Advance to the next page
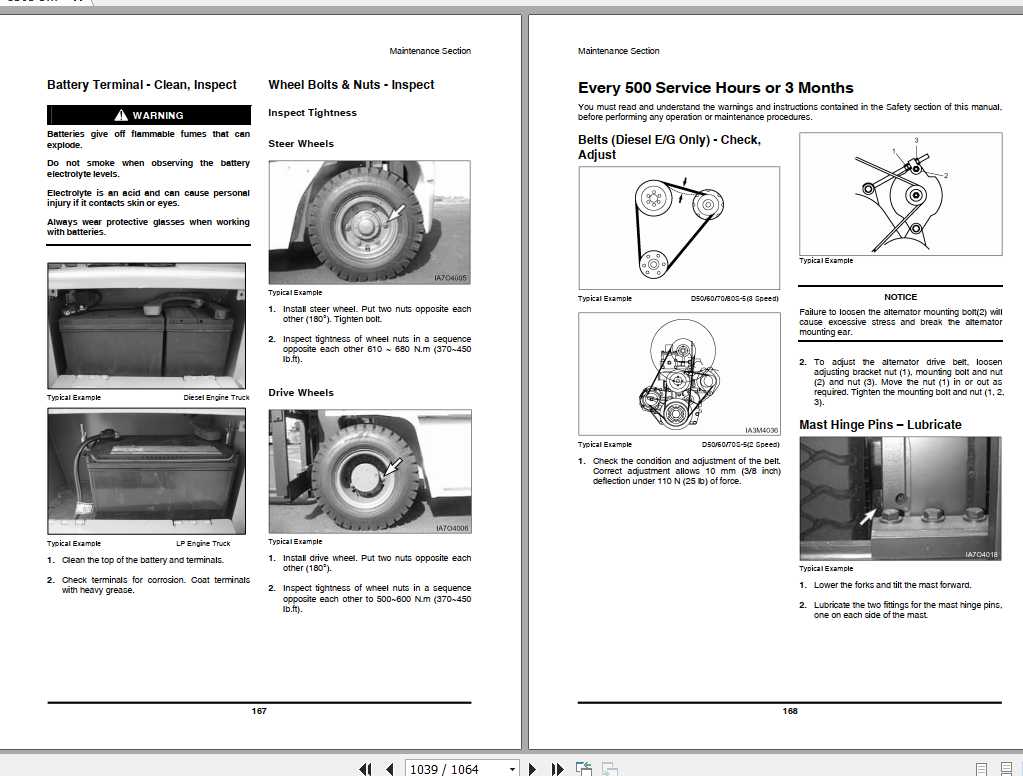The image size is (1023, 776). click(x=532, y=769)
